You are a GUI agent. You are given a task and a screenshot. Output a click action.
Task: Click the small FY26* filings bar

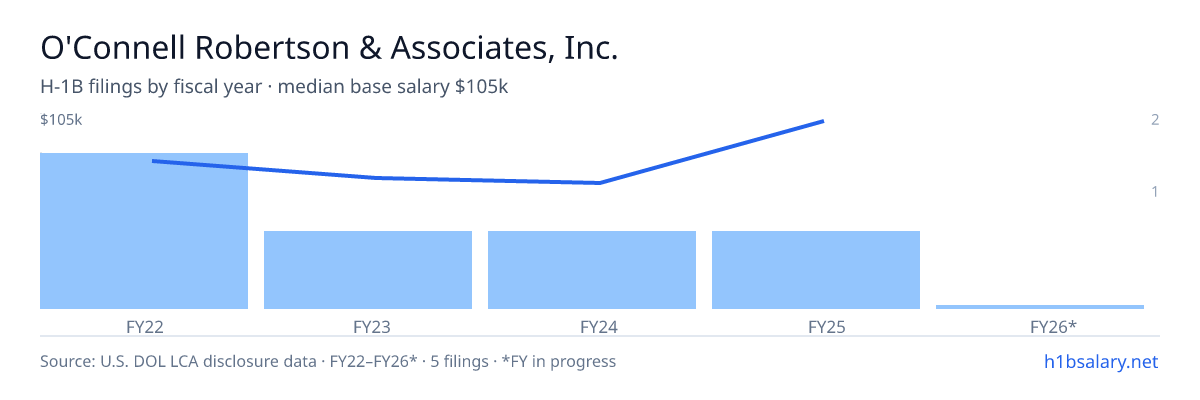(1040, 307)
